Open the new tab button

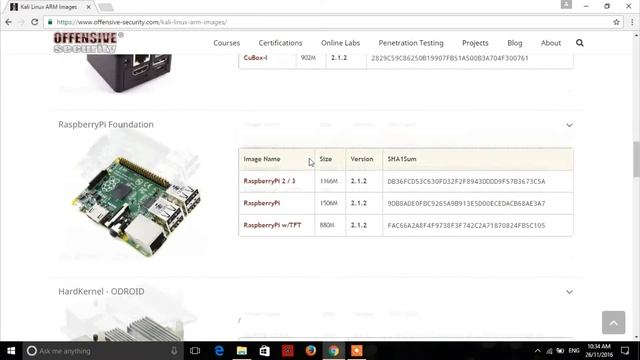(x=106, y=7)
